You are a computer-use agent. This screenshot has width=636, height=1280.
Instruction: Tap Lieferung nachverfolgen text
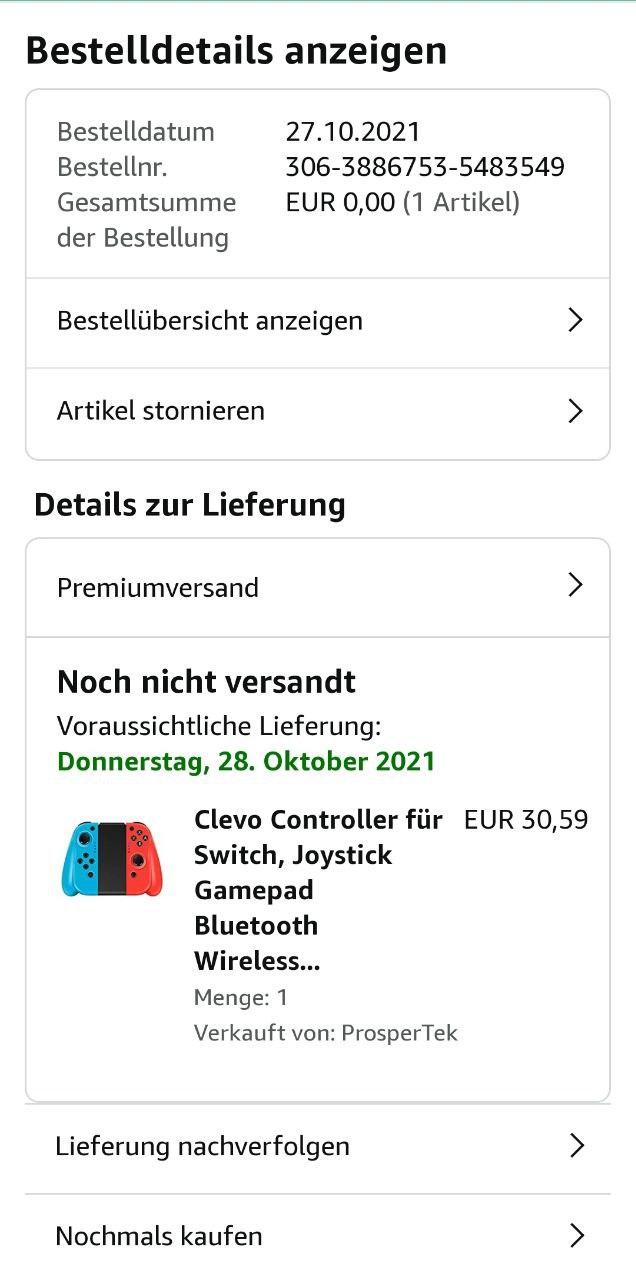(203, 1146)
